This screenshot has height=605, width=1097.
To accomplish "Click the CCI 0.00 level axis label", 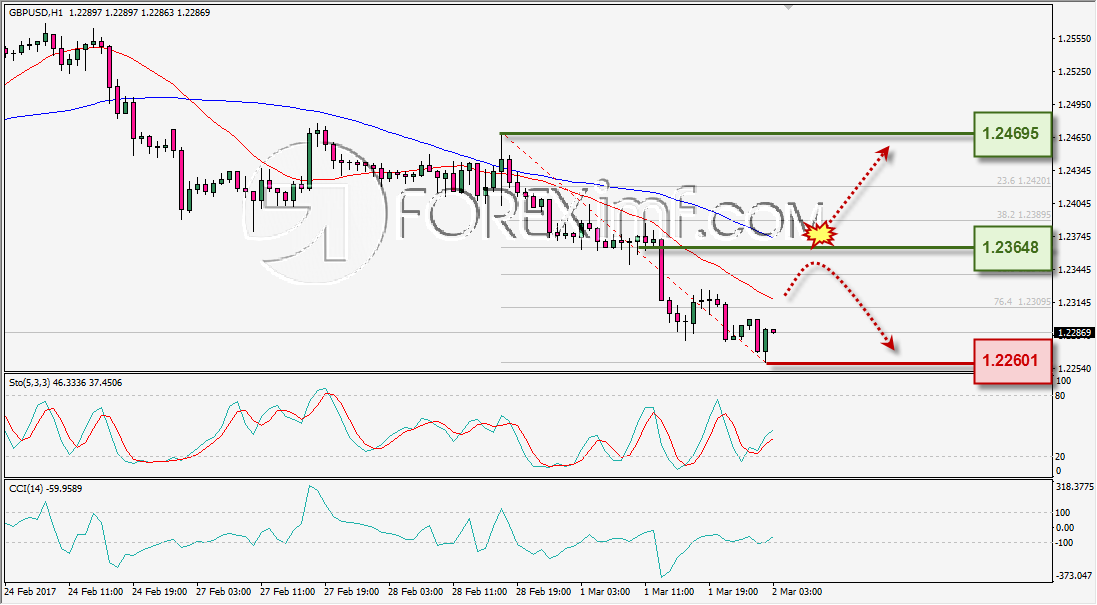I will click(1063, 528).
